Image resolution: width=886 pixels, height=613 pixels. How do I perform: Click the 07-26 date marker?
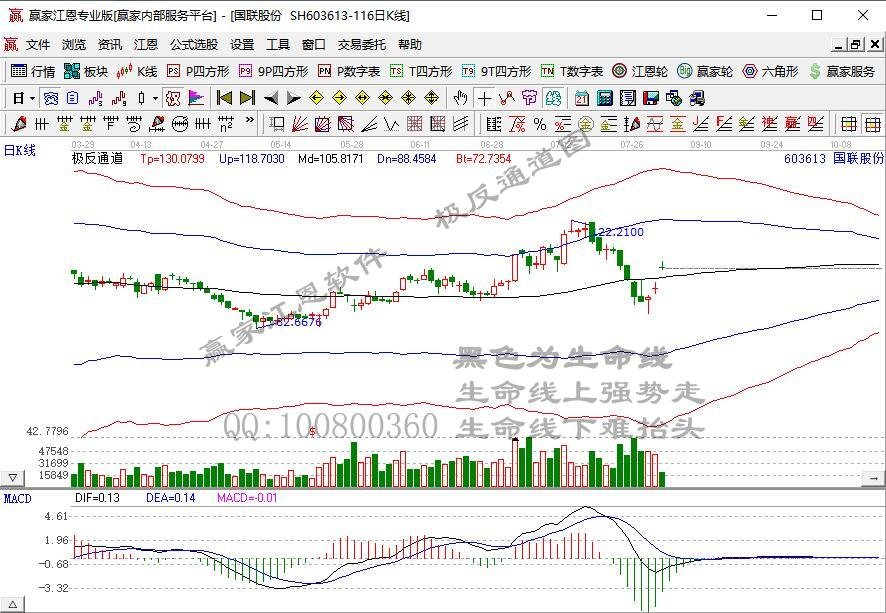(632, 145)
